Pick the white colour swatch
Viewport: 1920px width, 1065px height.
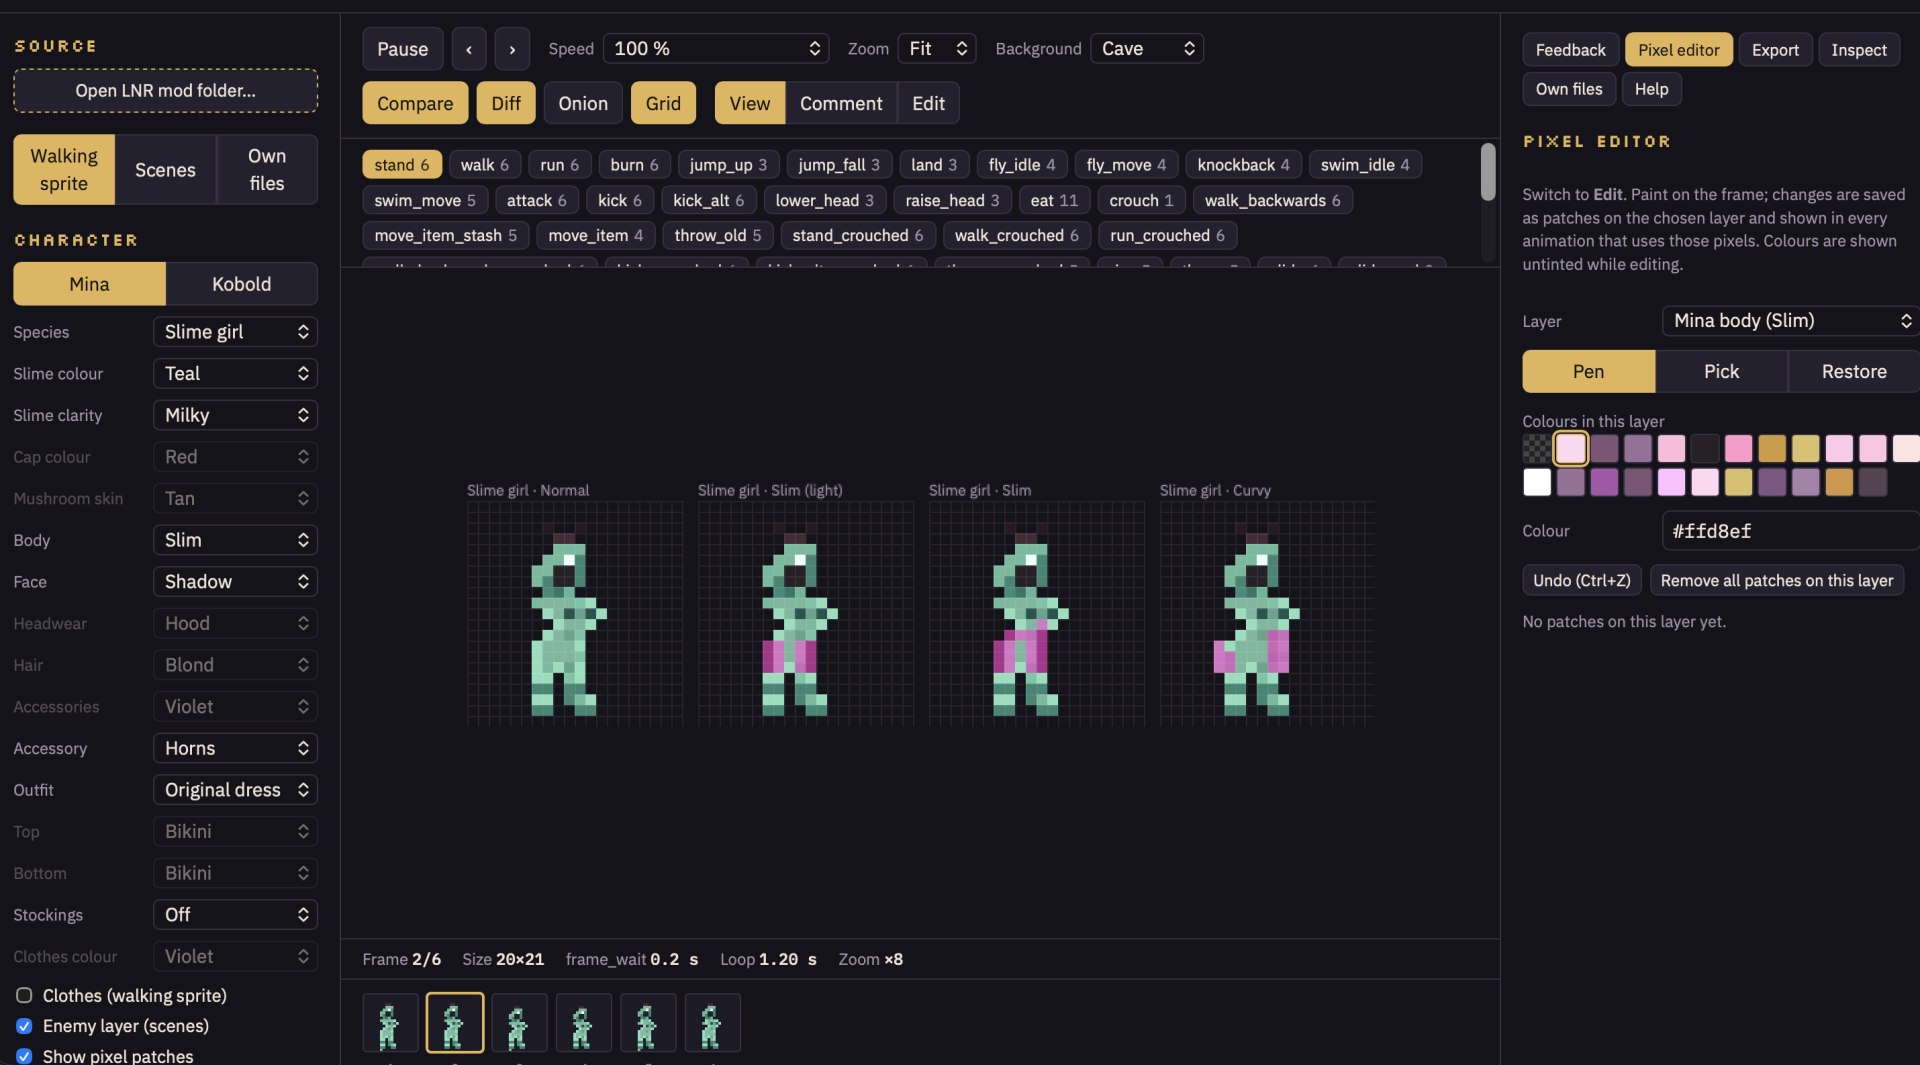(x=1537, y=482)
